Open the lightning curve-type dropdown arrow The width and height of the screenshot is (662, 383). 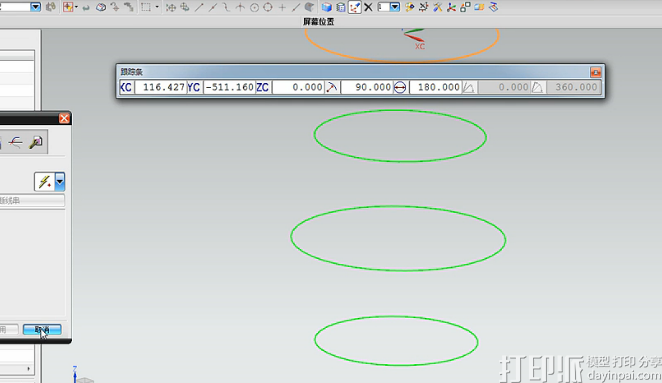[x=60, y=182]
